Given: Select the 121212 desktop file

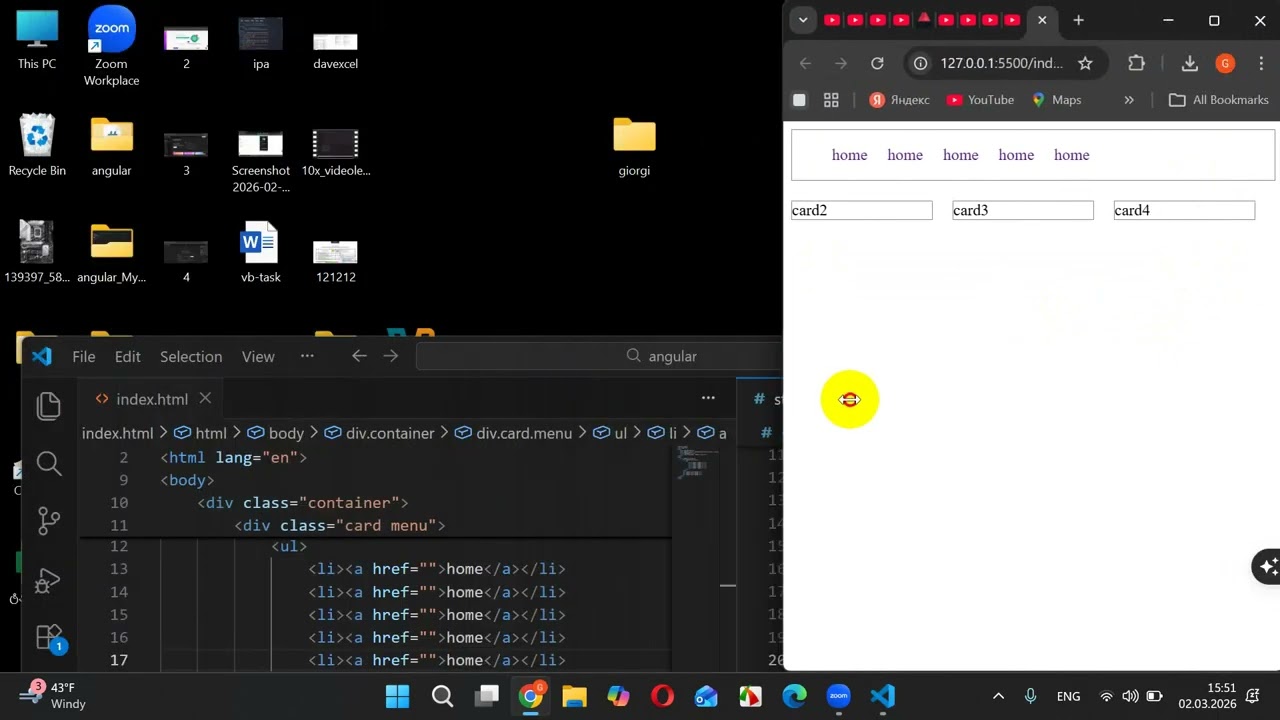Looking at the screenshot, I should [335, 258].
